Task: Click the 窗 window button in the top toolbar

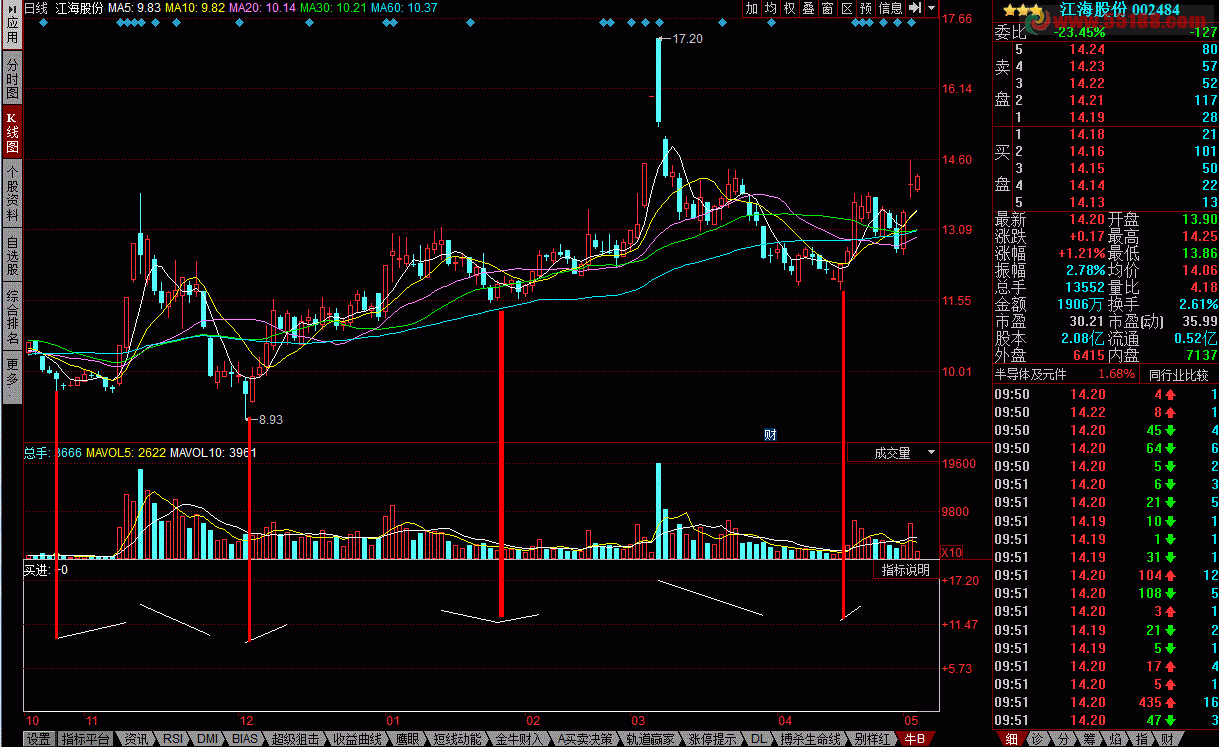Action: [828, 8]
